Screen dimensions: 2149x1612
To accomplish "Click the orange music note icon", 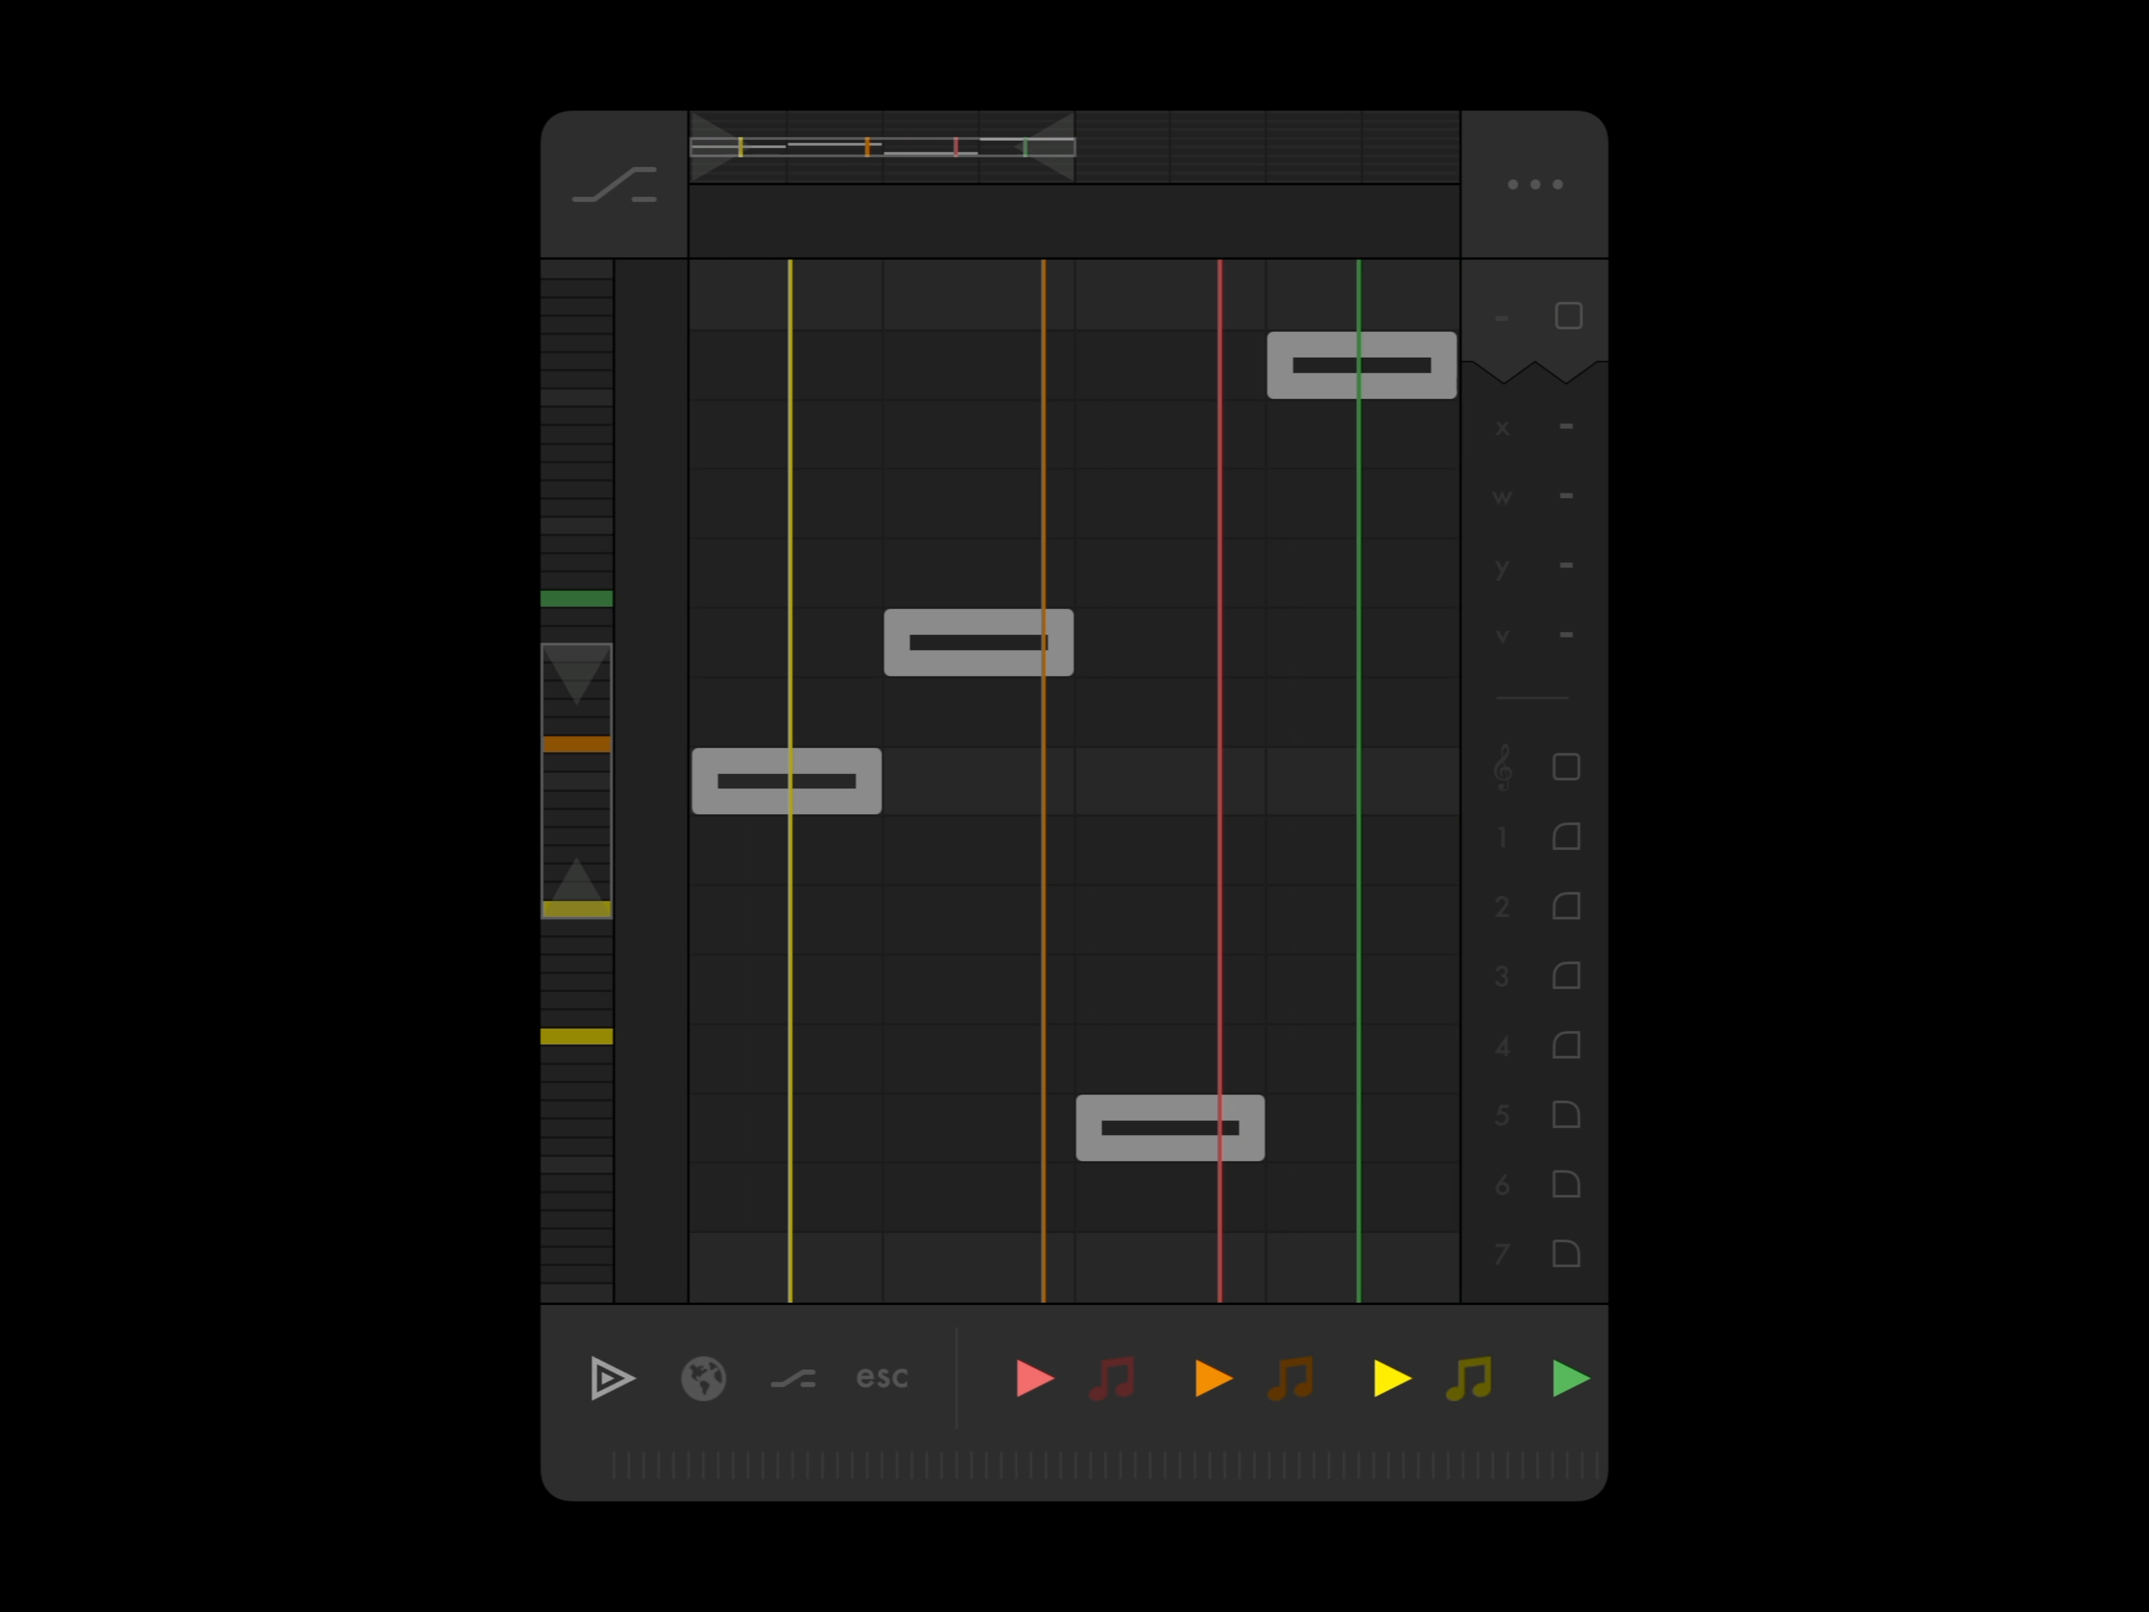I will [x=1291, y=1378].
